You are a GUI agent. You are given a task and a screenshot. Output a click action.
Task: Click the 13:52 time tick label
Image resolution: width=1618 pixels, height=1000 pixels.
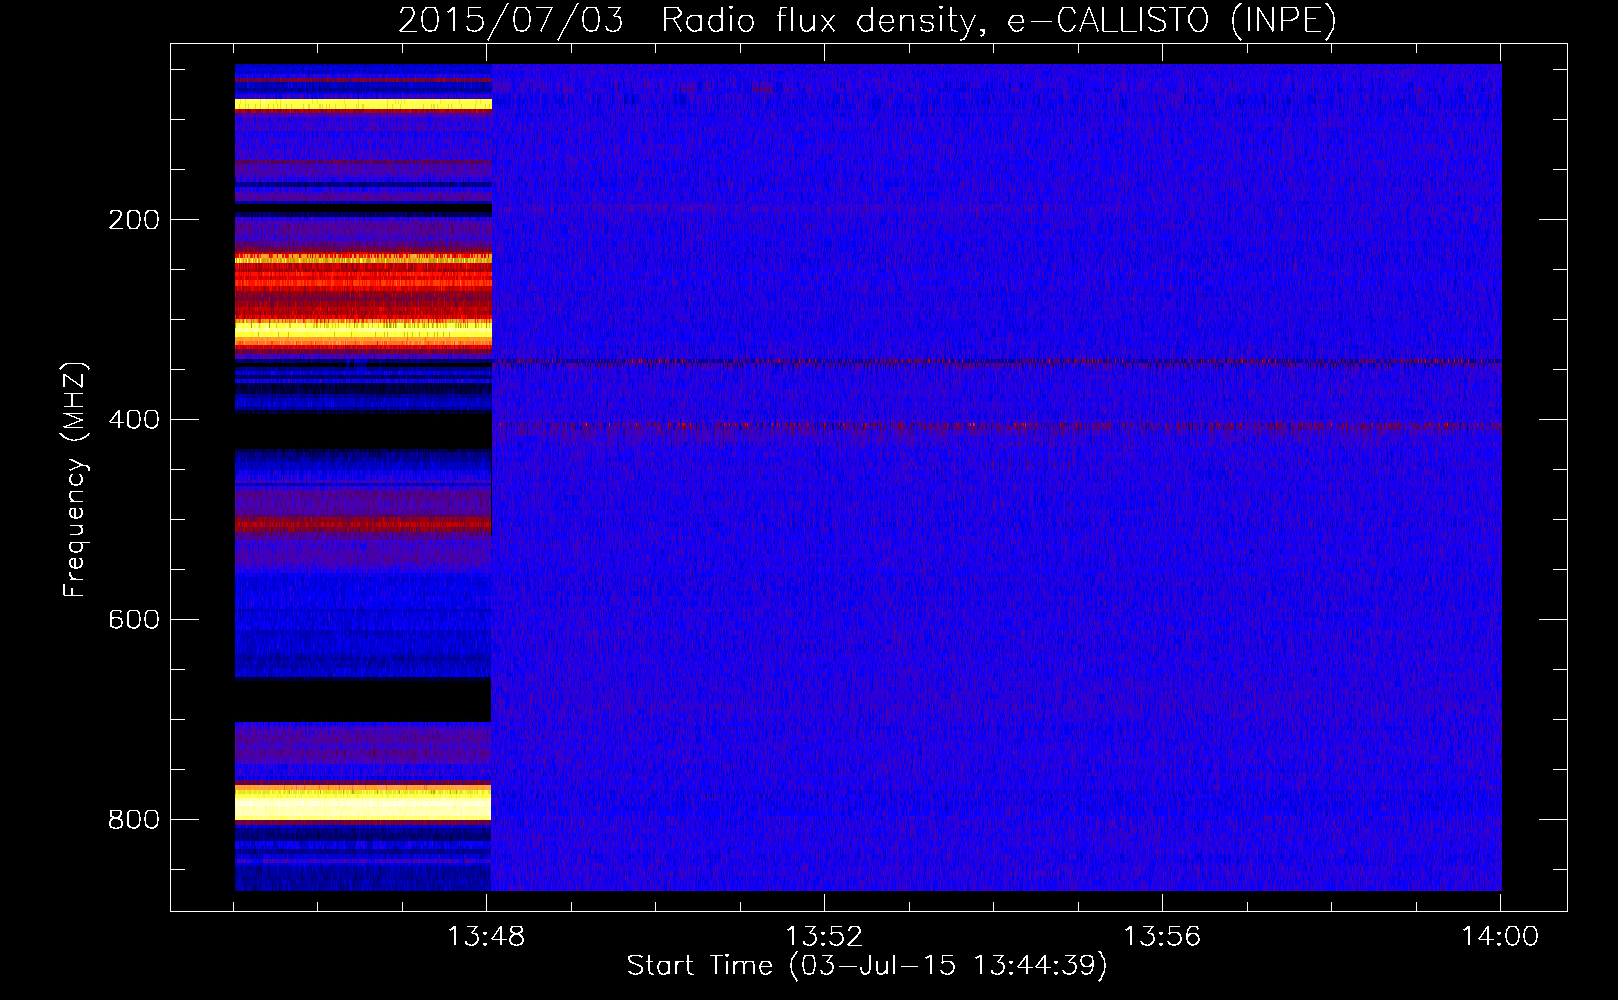coord(824,937)
